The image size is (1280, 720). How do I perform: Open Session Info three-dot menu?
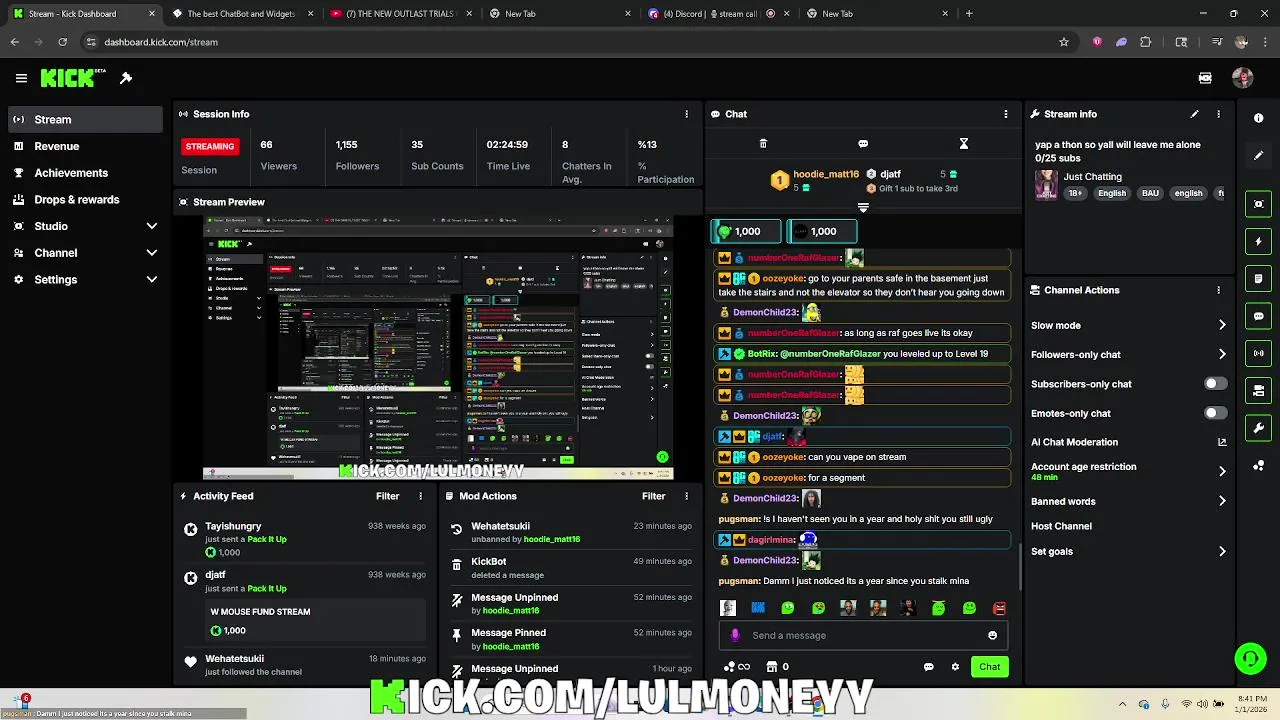coord(686,114)
